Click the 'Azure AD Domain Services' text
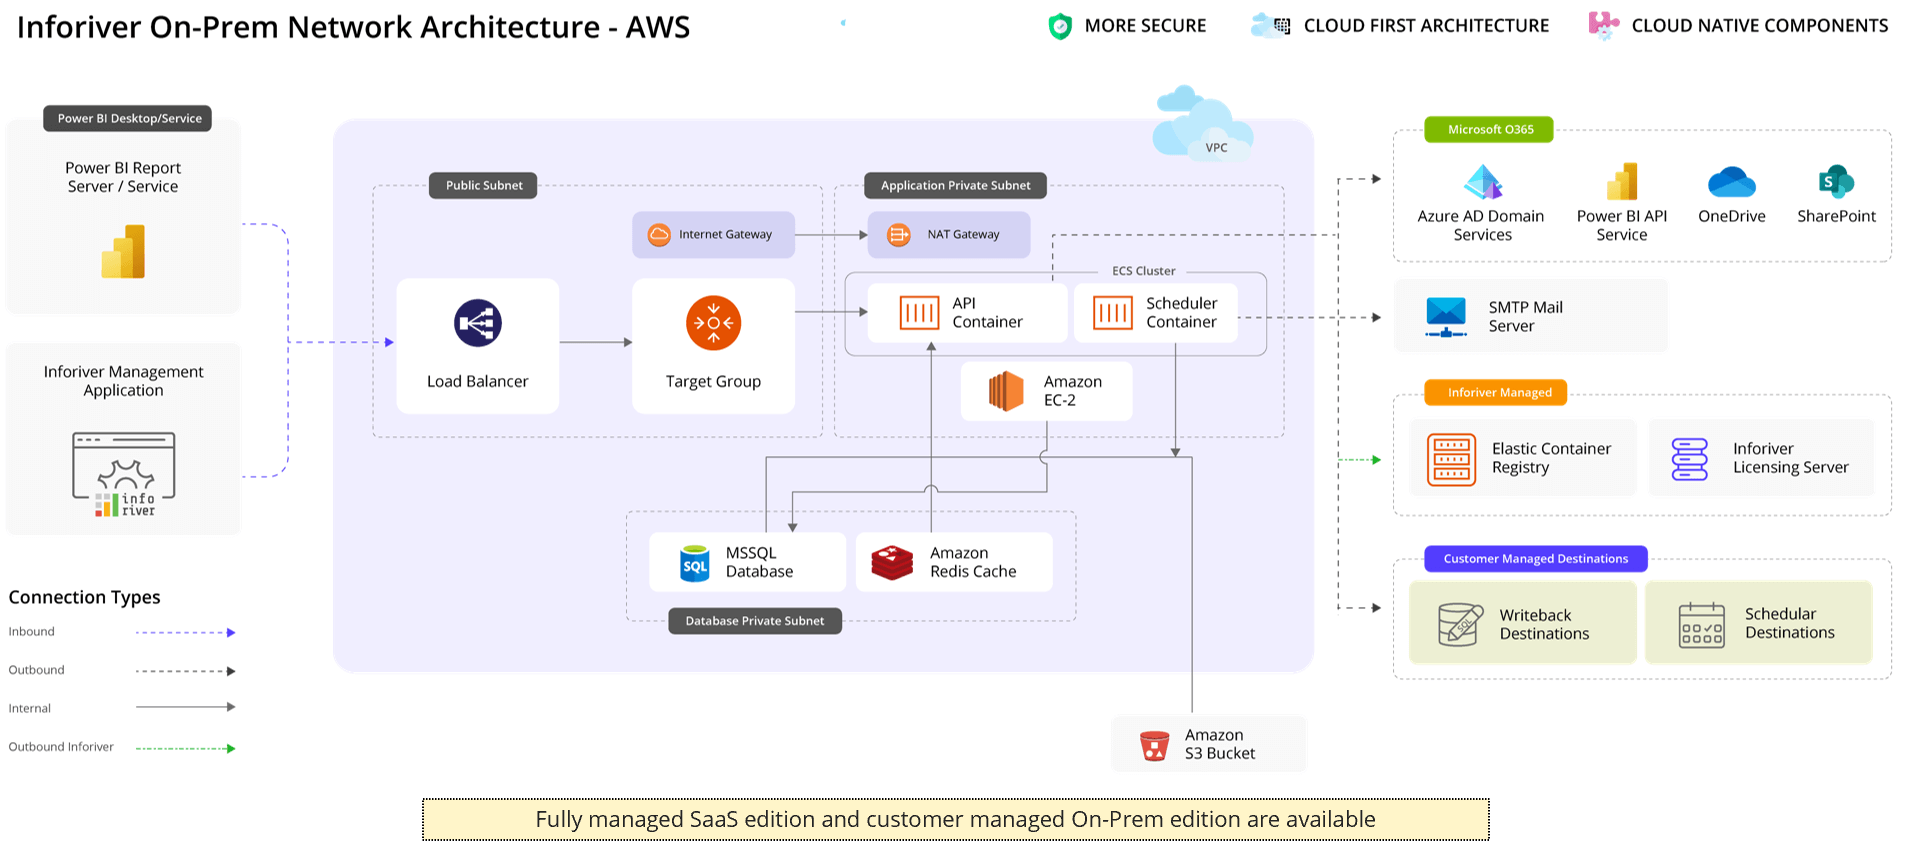The width and height of the screenshot is (1906, 846). click(1482, 225)
